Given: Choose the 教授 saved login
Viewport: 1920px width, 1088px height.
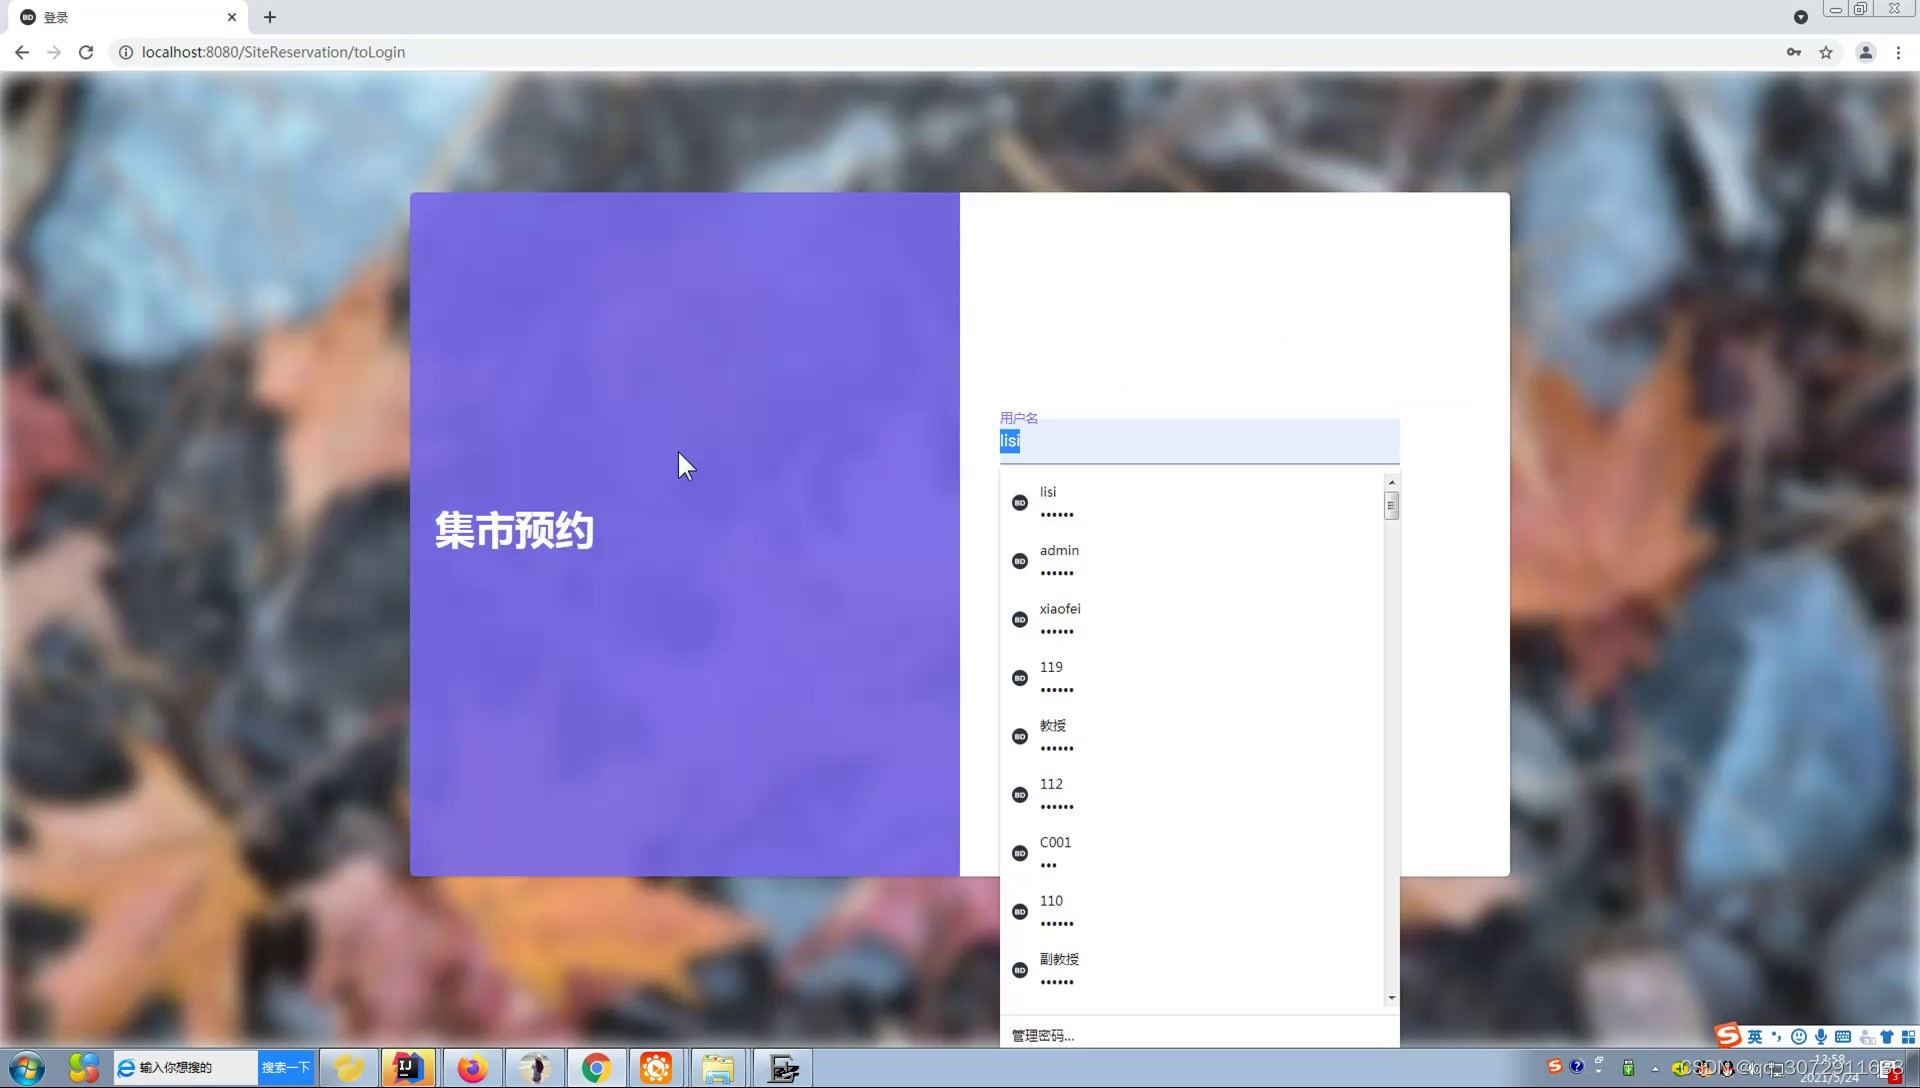Looking at the screenshot, I should (1191, 736).
